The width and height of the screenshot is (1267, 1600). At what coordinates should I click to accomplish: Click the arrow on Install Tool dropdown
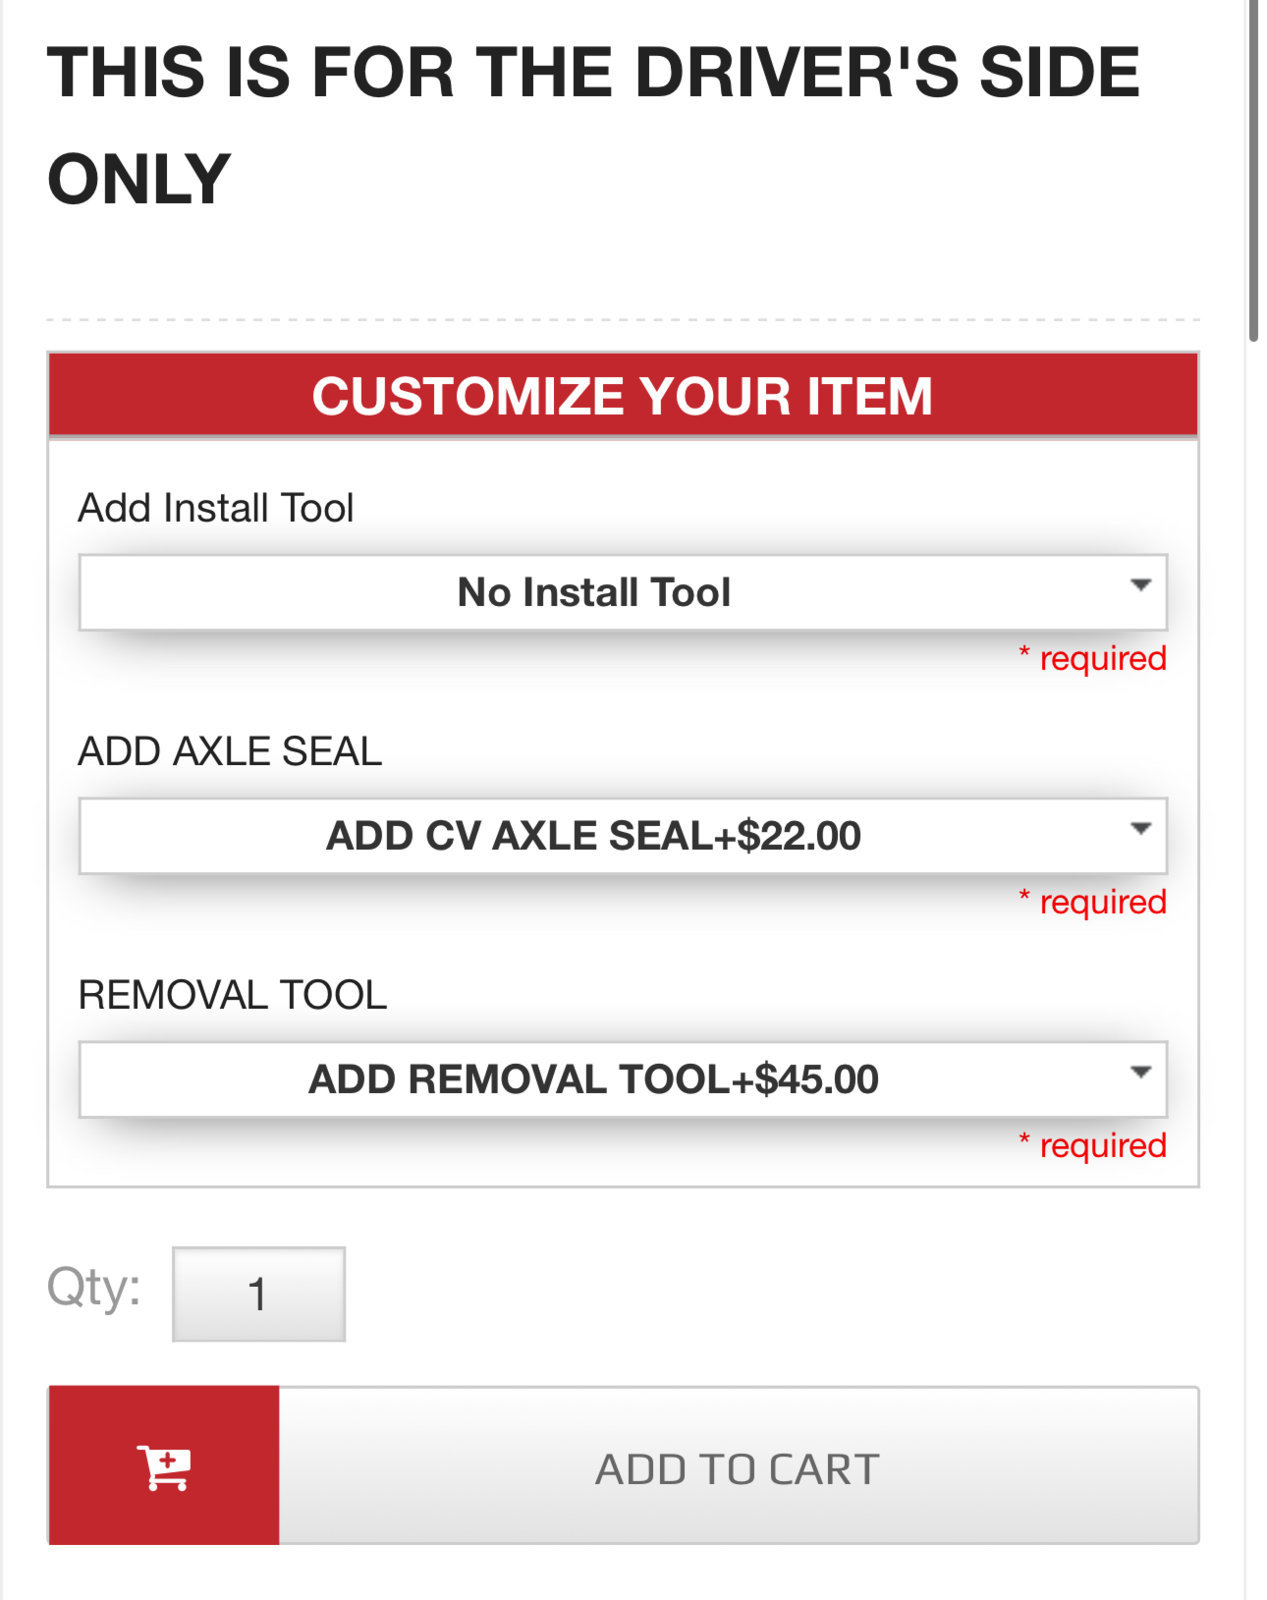[x=1141, y=585]
